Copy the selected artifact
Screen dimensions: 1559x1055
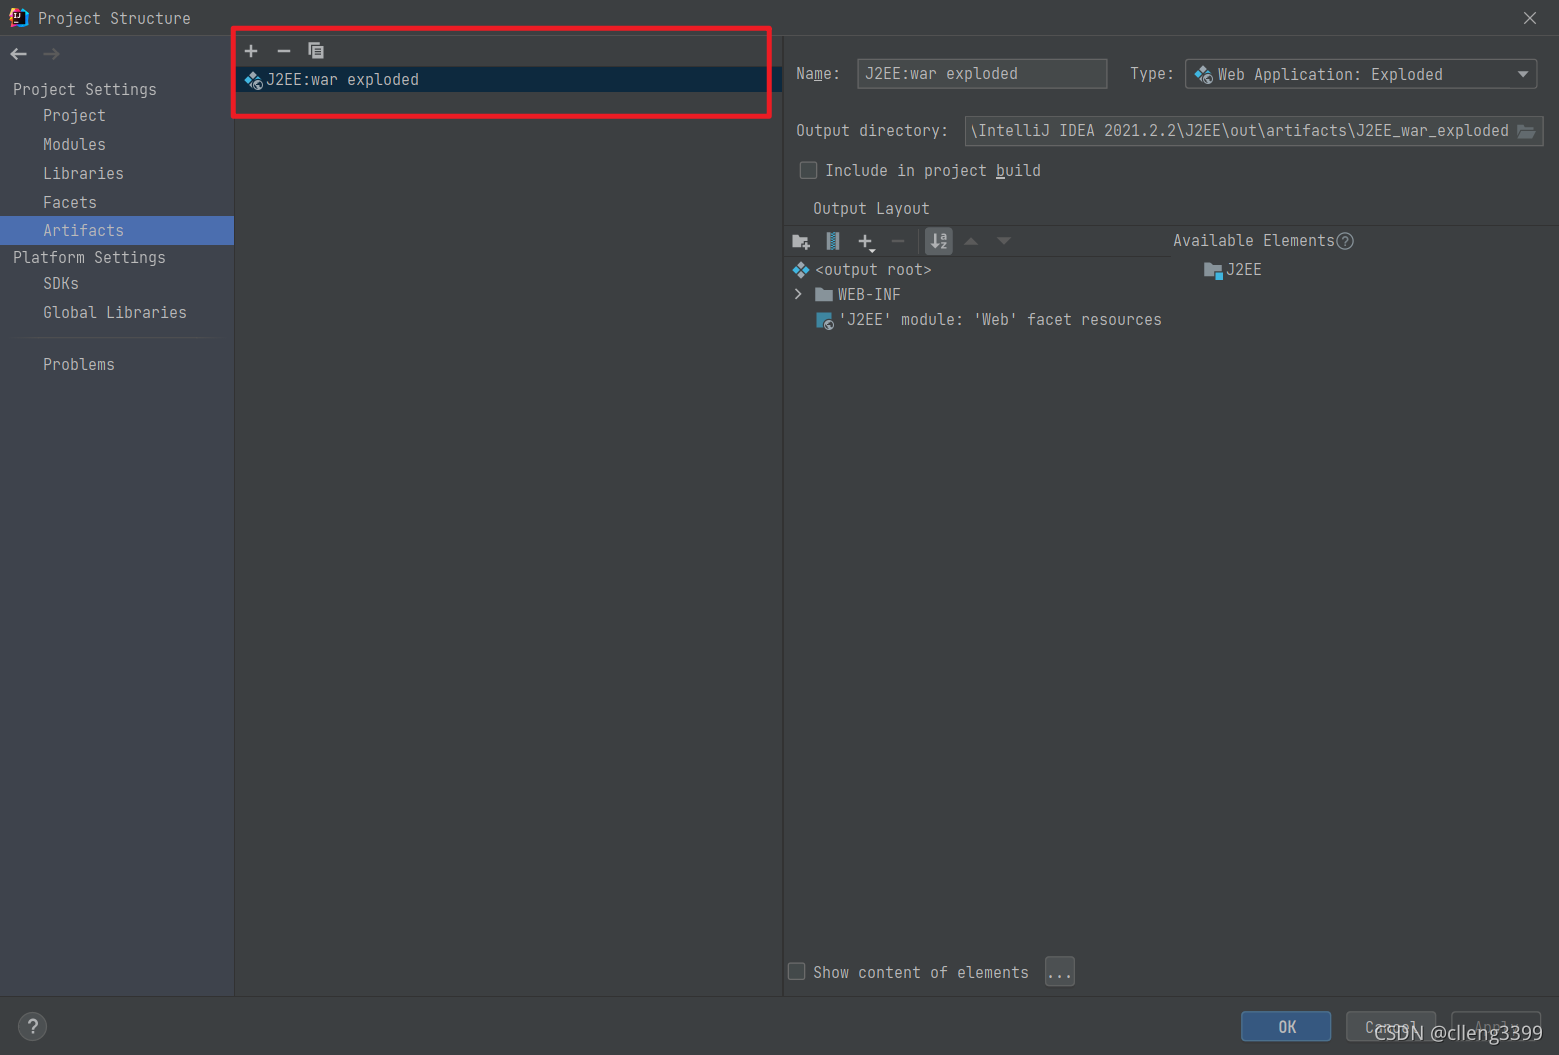click(316, 51)
